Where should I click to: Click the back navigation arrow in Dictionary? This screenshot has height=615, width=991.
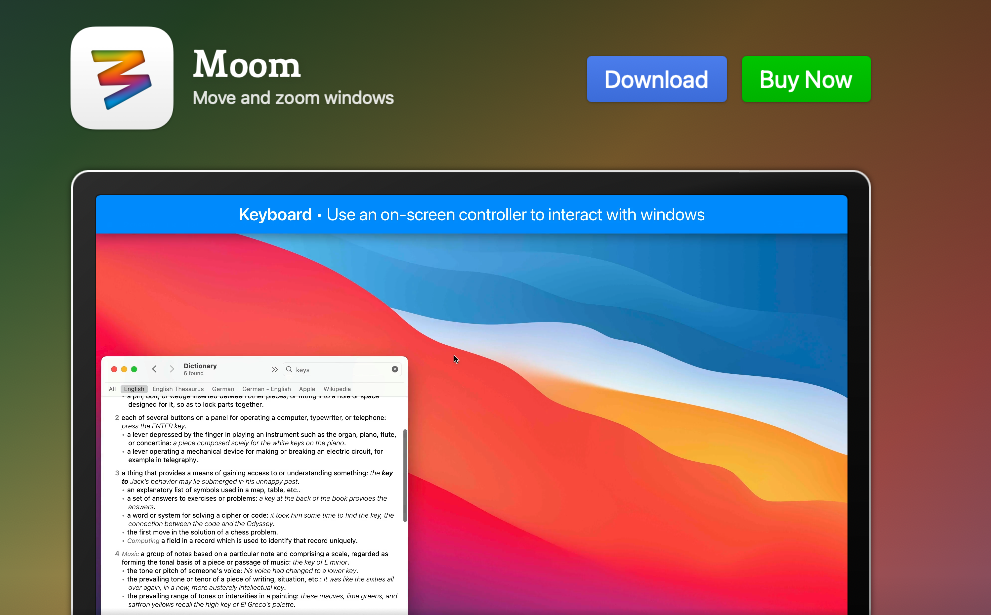pos(154,368)
